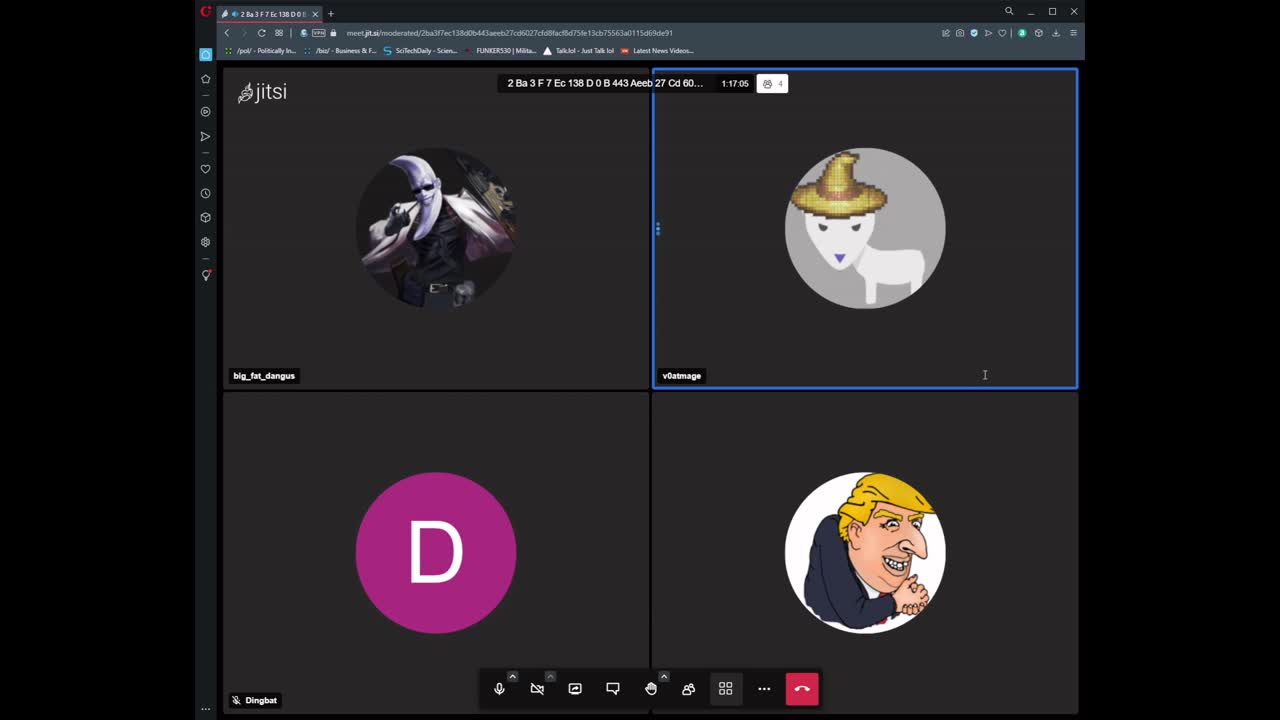
Task: Open Latest News Videos bookmark
Action: coord(657,51)
